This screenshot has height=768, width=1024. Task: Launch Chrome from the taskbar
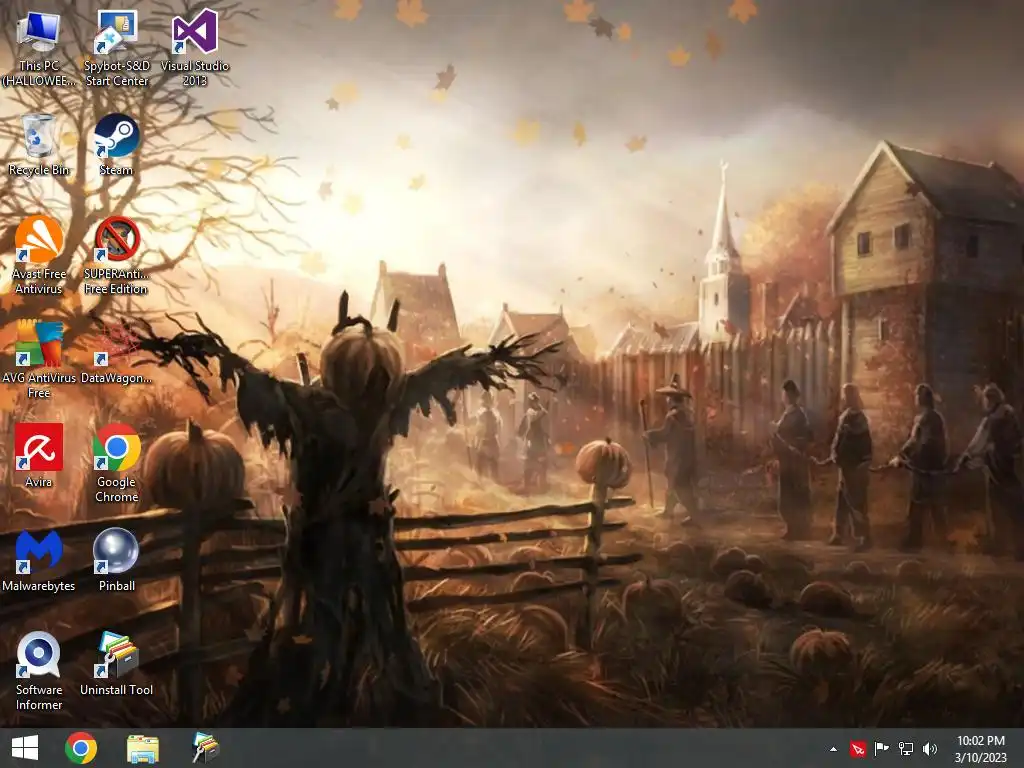tap(81, 748)
